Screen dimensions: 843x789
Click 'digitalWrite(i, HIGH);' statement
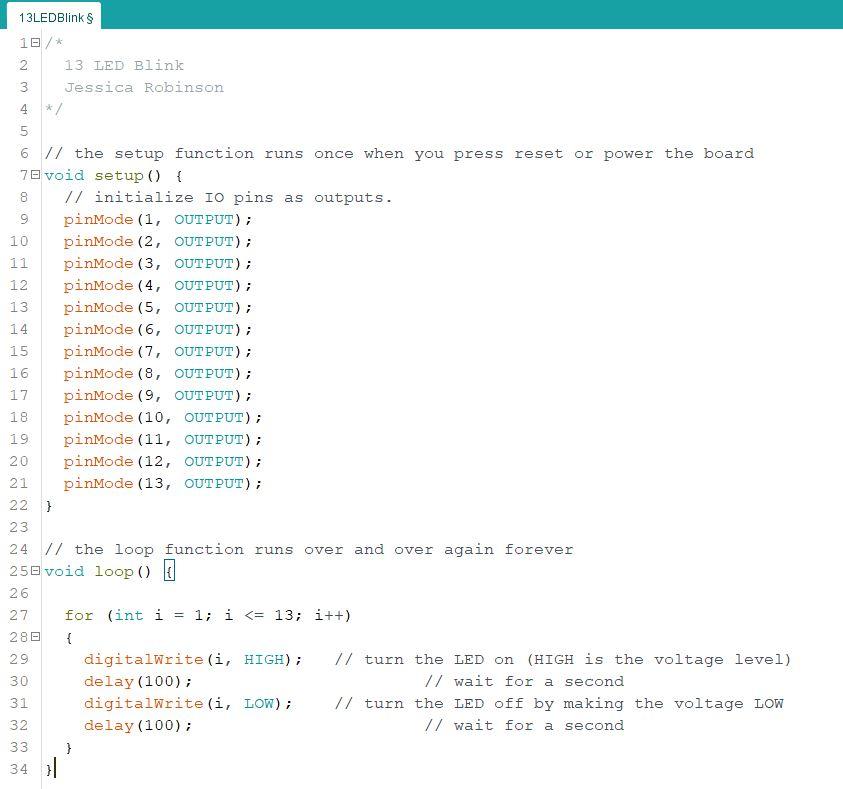(x=194, y=659)
